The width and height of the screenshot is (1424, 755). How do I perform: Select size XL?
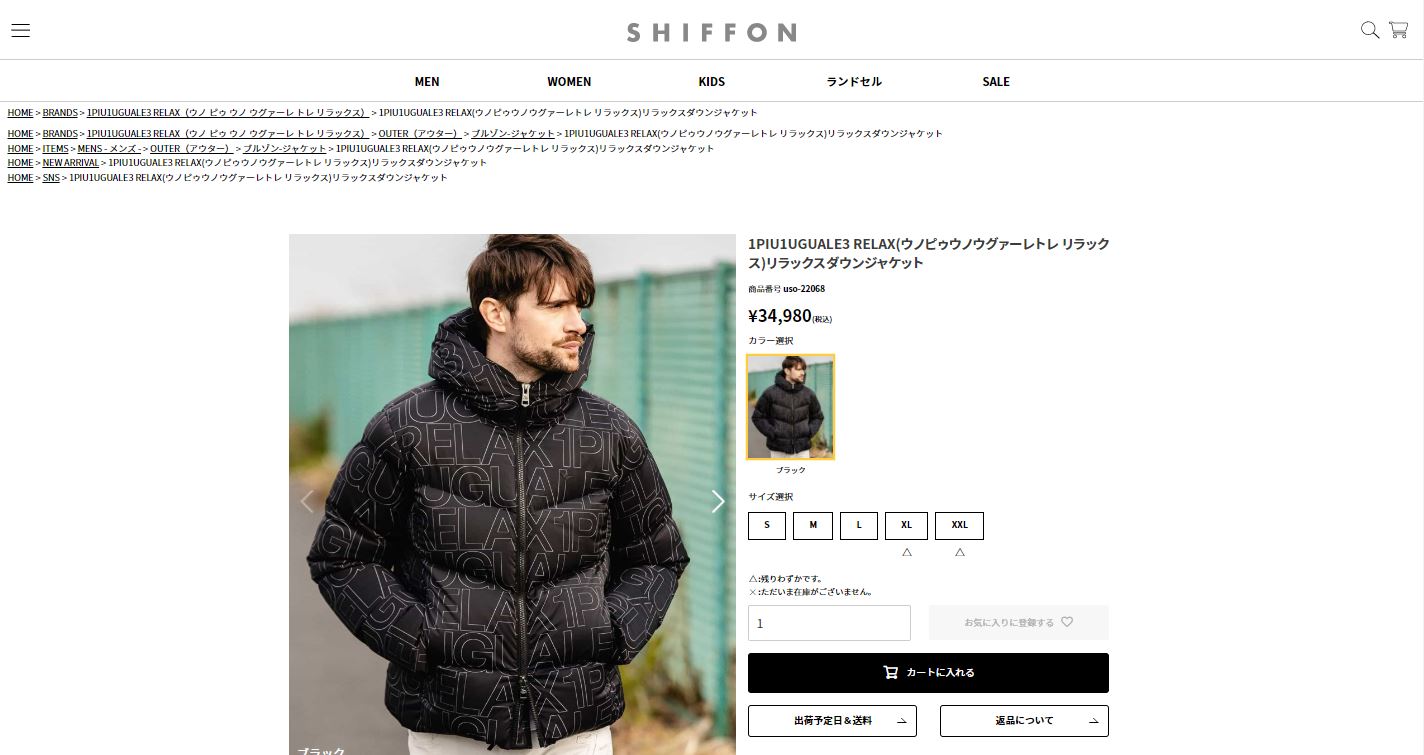coord(906,525)
